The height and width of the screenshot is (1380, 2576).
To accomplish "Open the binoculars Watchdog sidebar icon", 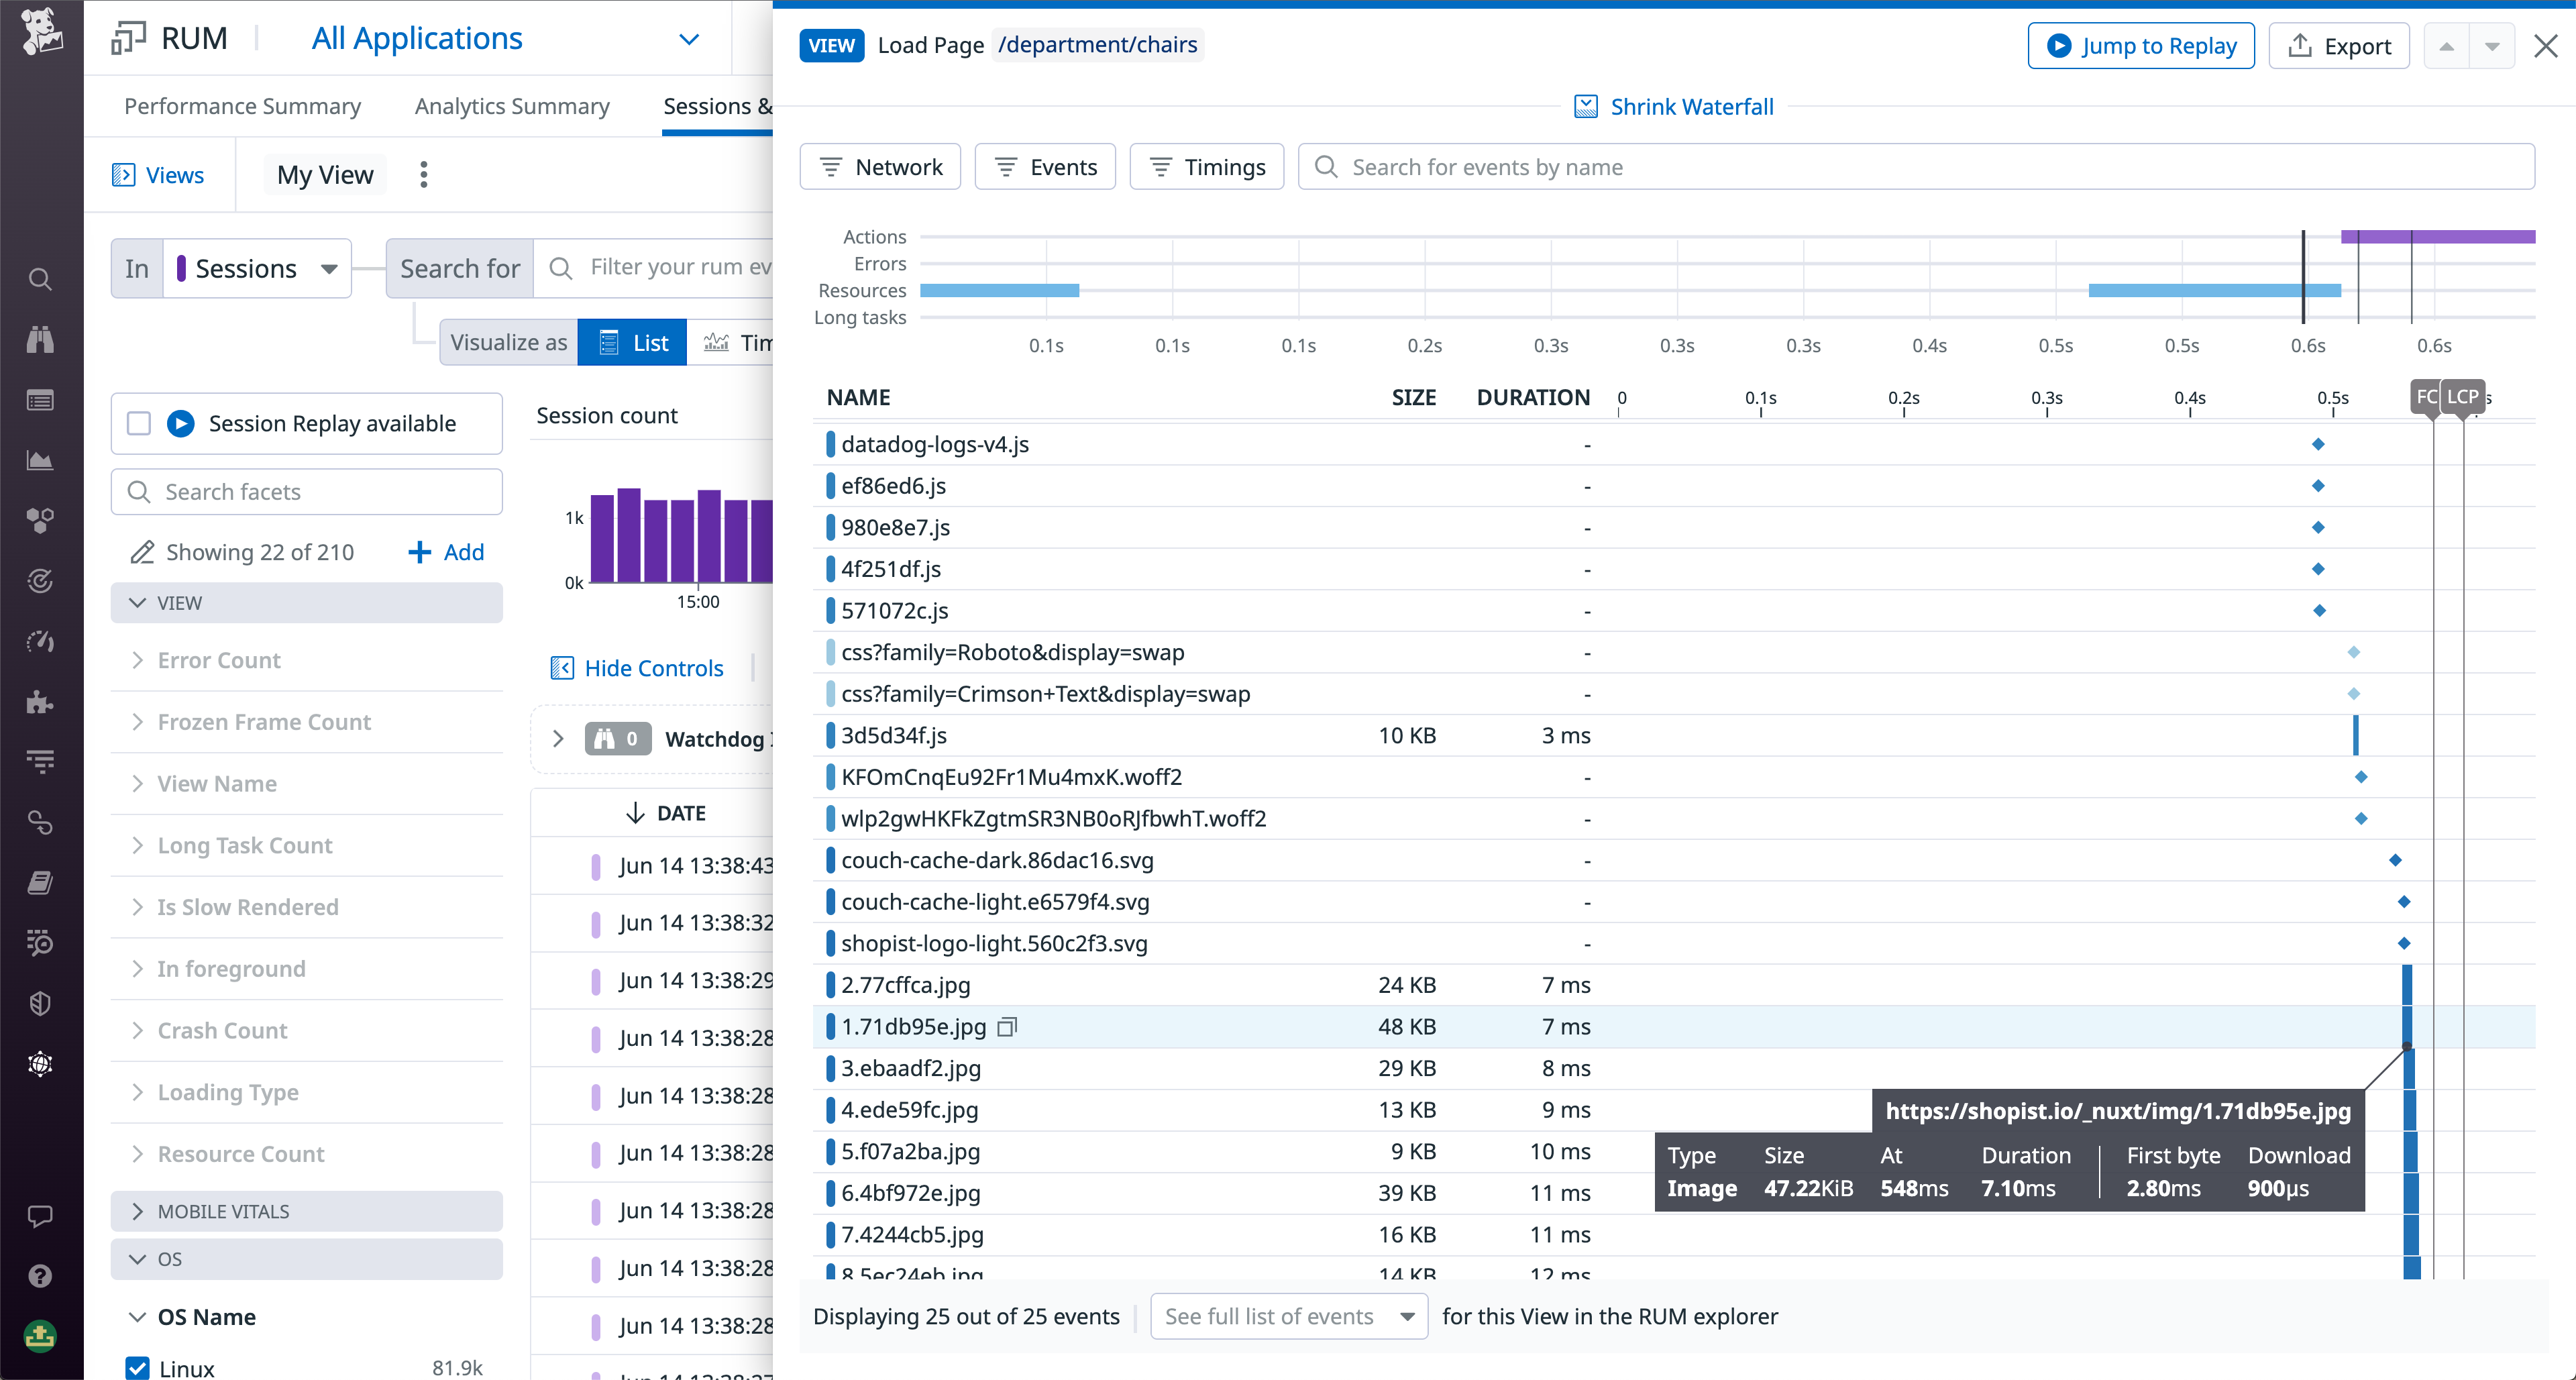I will (40, 340).
